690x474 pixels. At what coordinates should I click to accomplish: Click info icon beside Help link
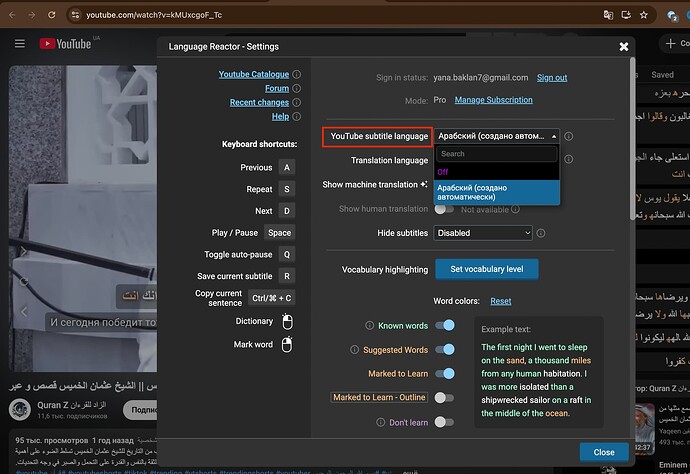(x=297, y=117)
